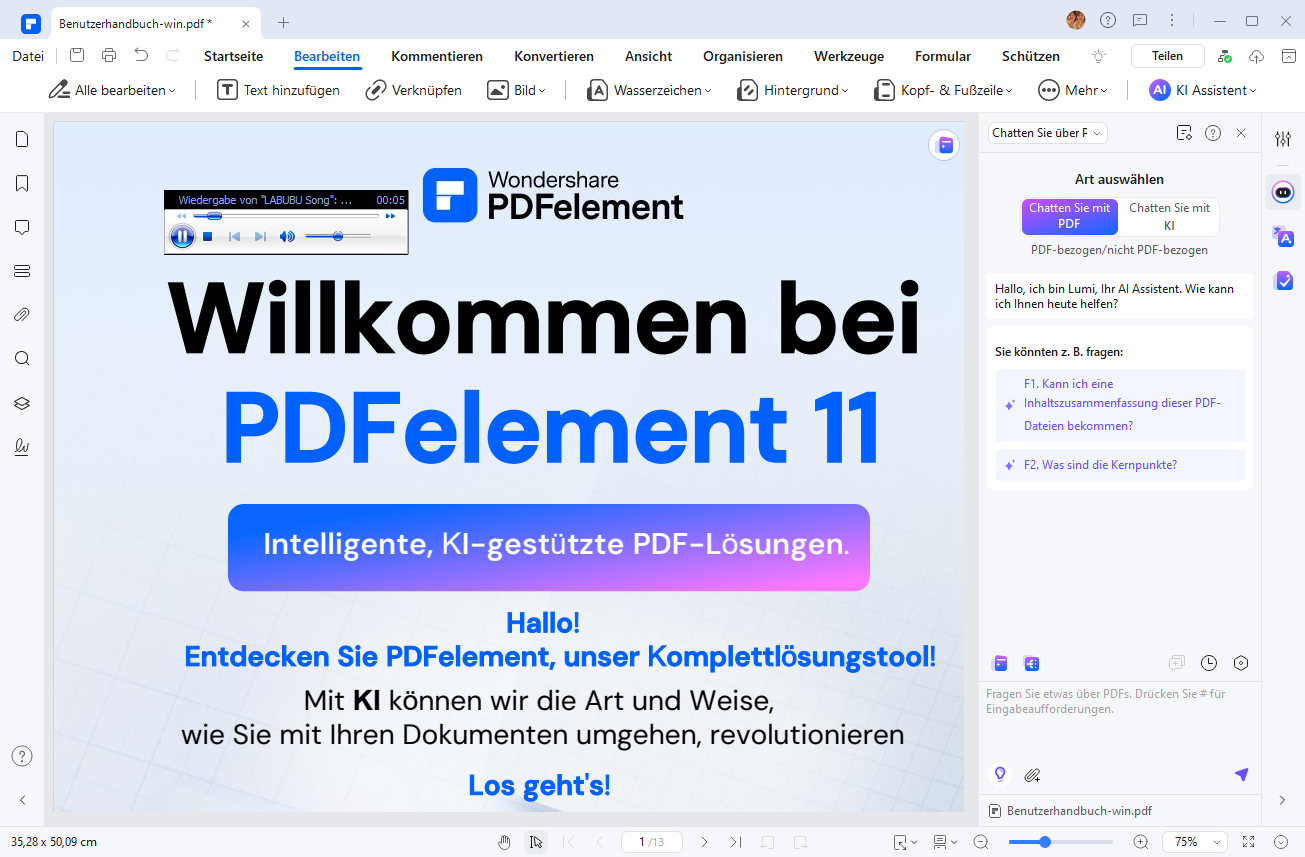Open the Chatten Sie über PDF combo box
The width and height of the screenshot is (1305, 857).
(x=1047, y=133)
